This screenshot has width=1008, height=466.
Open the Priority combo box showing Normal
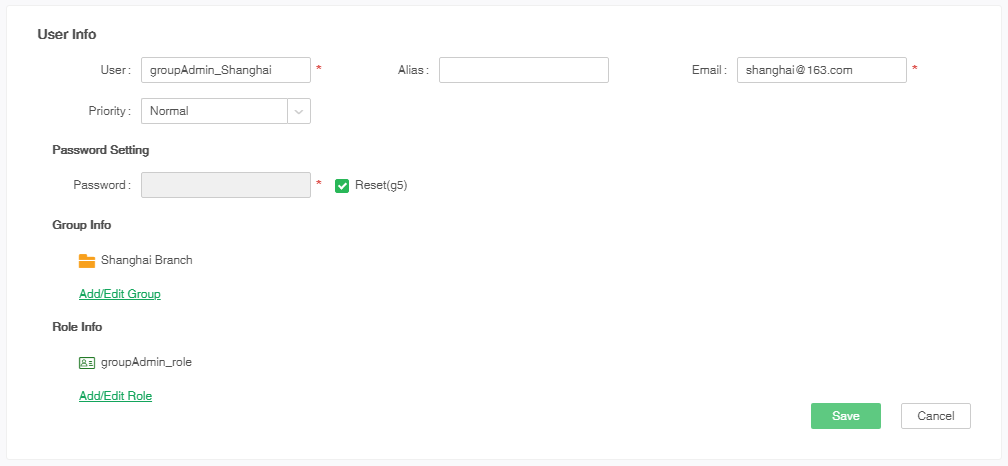(226, 111)
